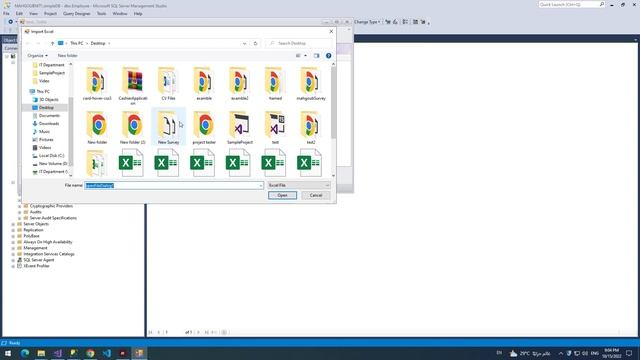Select the project tester folder

click(204, 127)
